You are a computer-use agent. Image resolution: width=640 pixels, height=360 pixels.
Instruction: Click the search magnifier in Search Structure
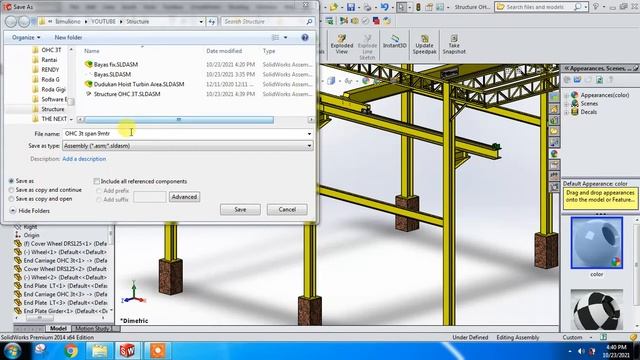(x=309, y=22)
